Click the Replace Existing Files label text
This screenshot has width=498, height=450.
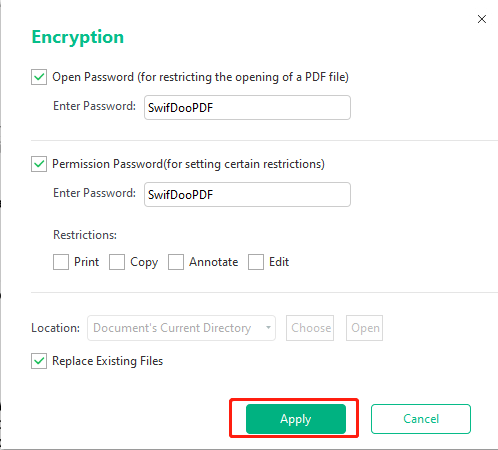pos(108,361)
